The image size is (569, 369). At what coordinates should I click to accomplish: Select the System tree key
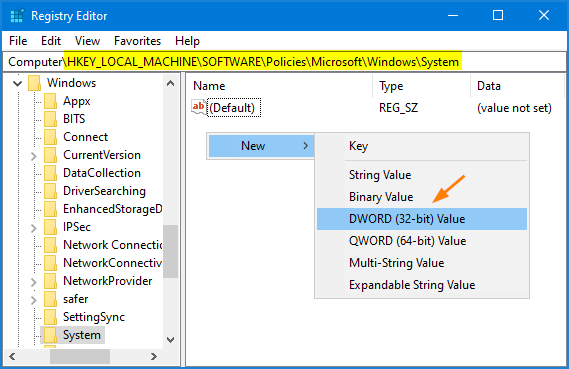(82, 335)
